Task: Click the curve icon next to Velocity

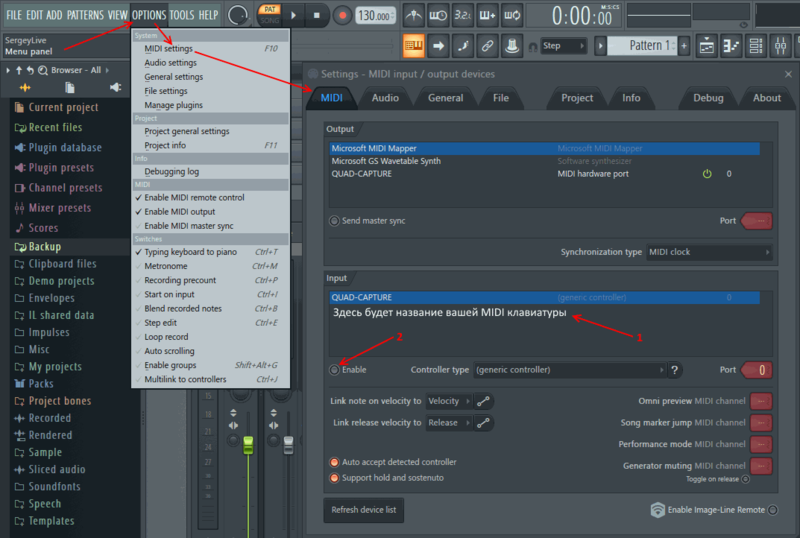Action: (x=484, y=401)
